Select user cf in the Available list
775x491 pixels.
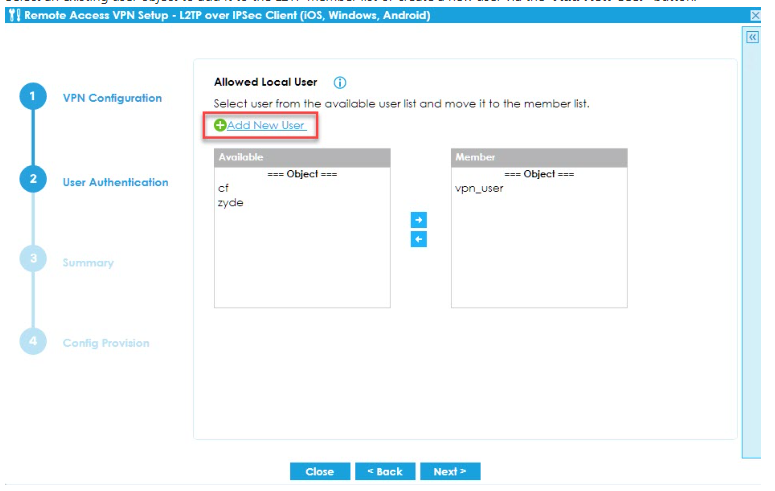click(223, 188)
